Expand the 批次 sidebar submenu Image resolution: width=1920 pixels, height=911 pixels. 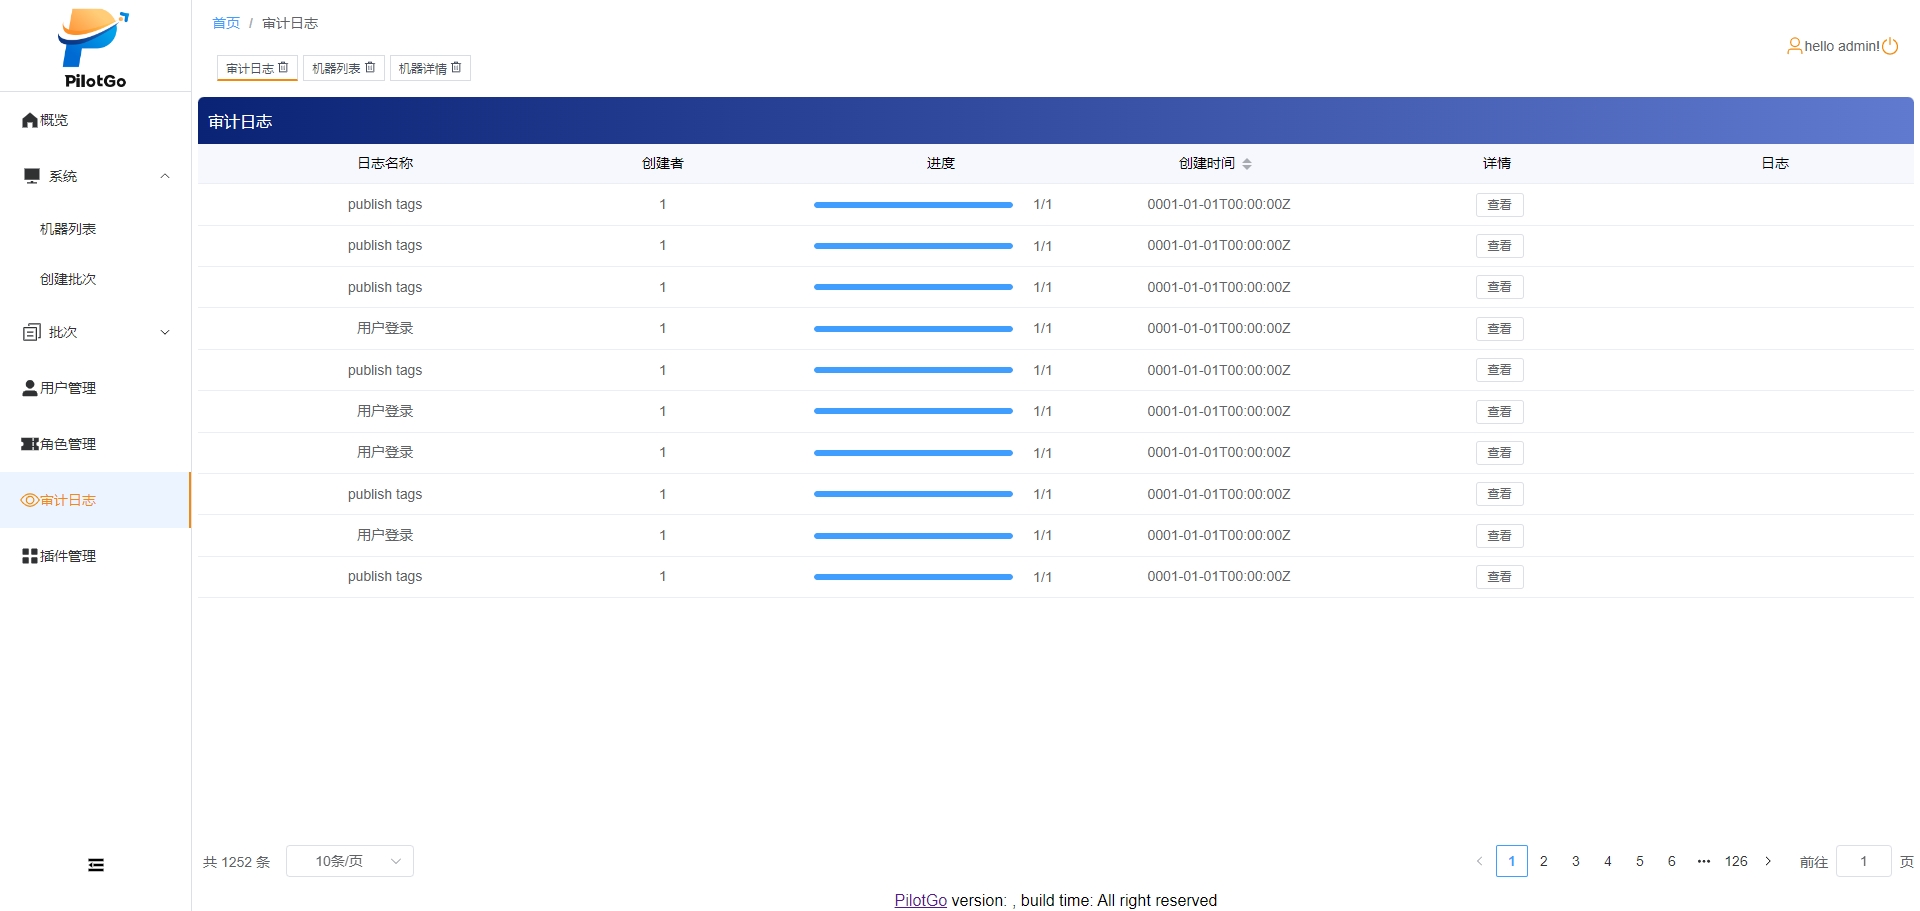165,332
